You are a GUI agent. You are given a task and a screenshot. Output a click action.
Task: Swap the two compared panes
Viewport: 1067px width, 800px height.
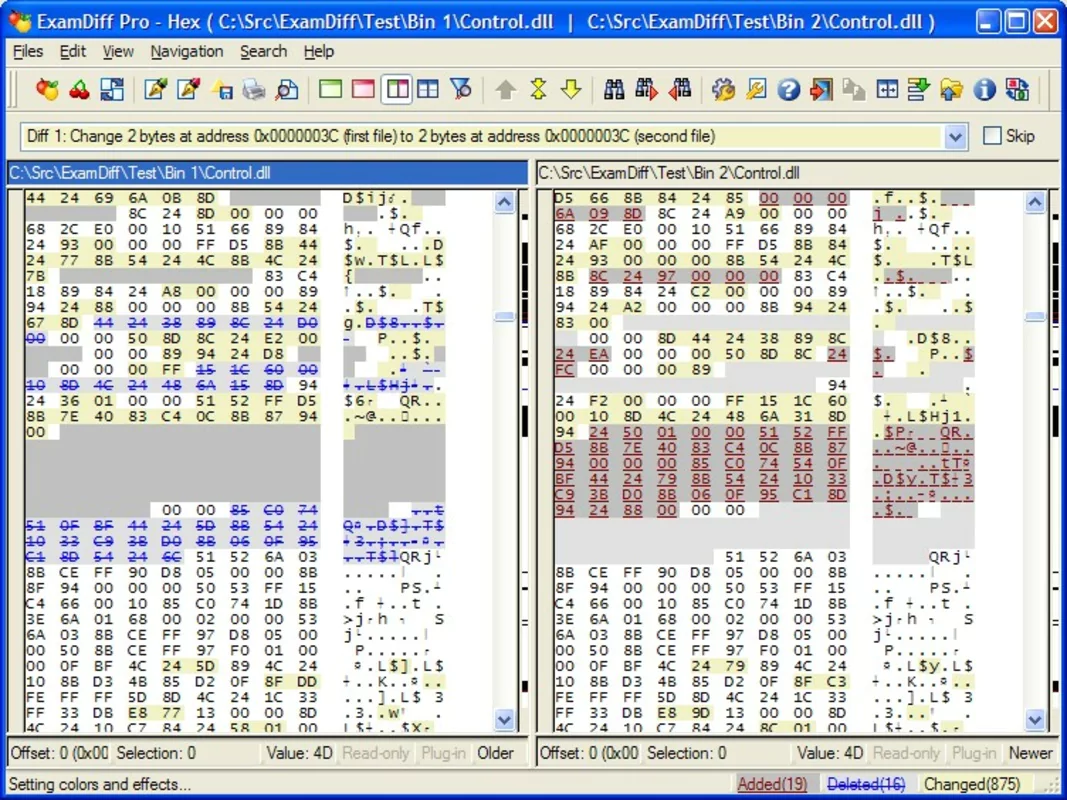pos(113,90)
